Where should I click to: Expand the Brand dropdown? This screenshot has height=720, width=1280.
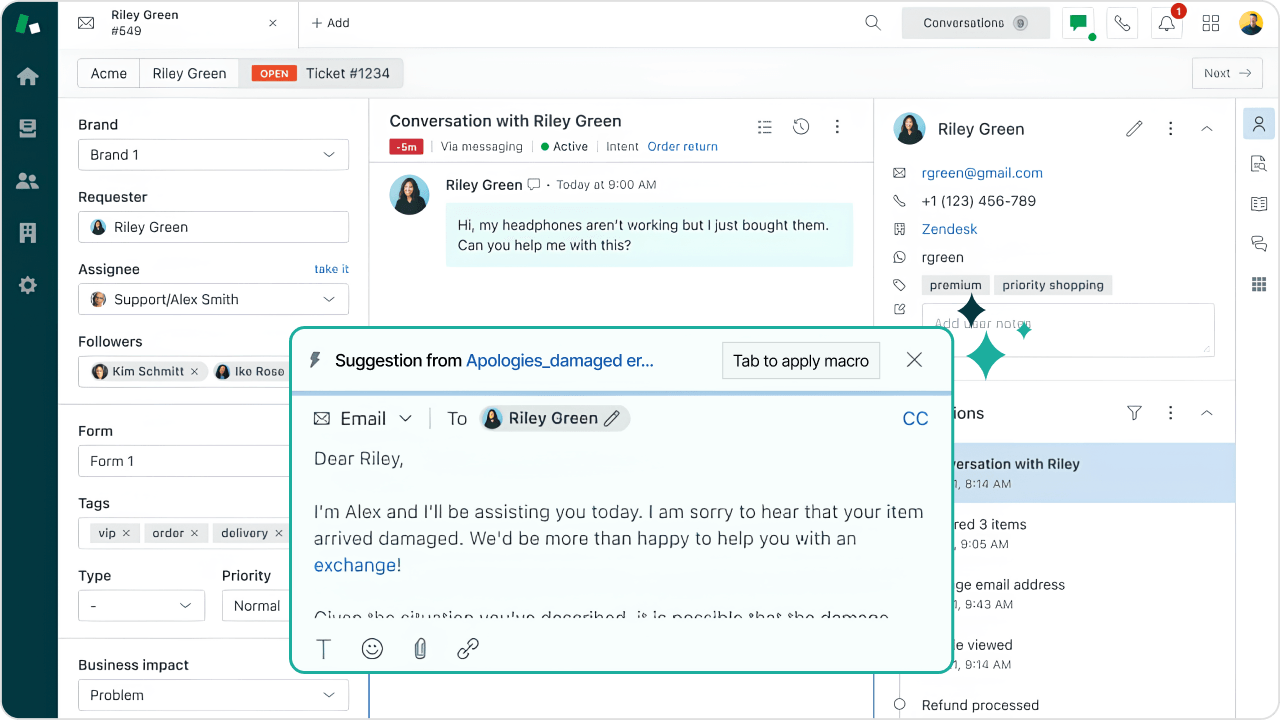click(213, 155)
